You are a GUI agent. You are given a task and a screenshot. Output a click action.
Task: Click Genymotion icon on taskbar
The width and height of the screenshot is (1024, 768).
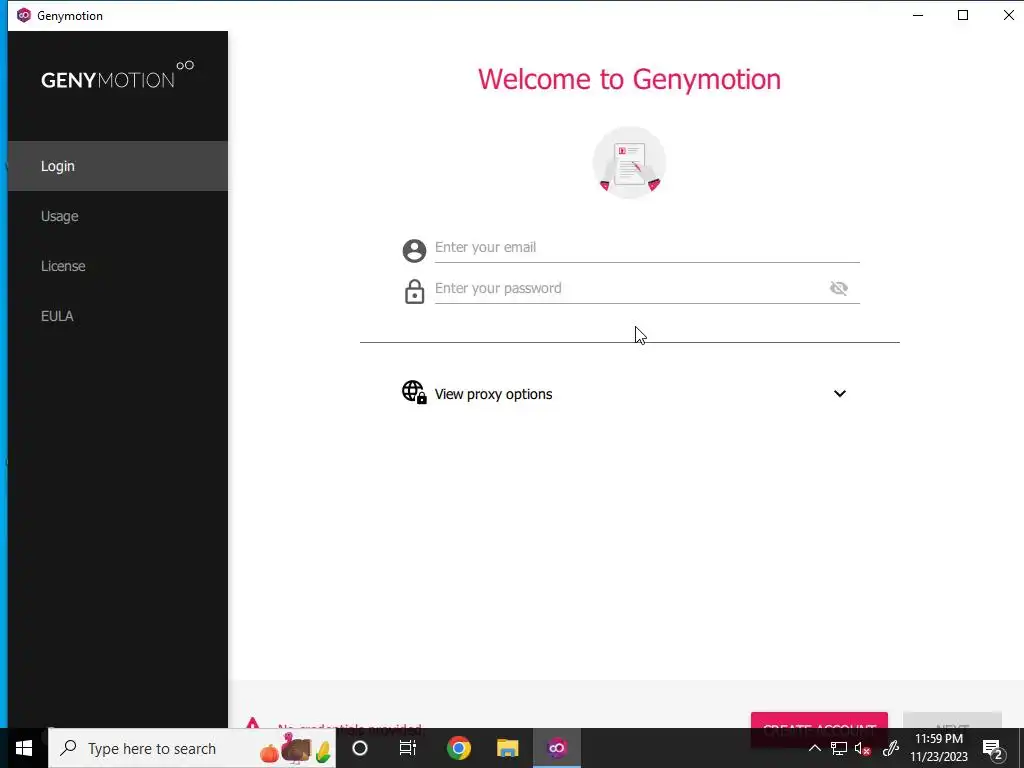(x=557, y=748)
